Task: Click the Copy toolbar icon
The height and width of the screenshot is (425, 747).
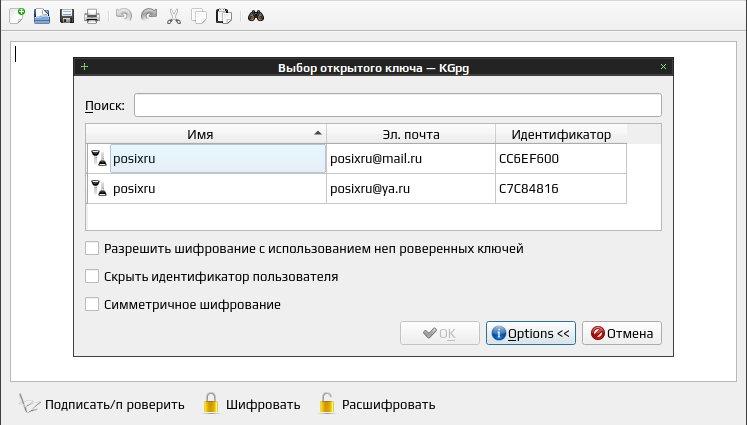Action: point(199,16)
